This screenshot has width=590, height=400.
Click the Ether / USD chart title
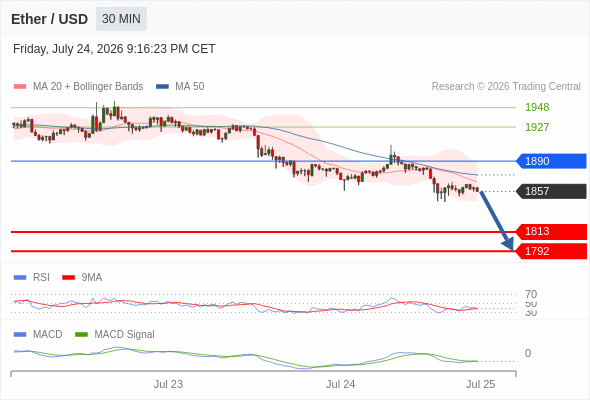tap(49, 19)
